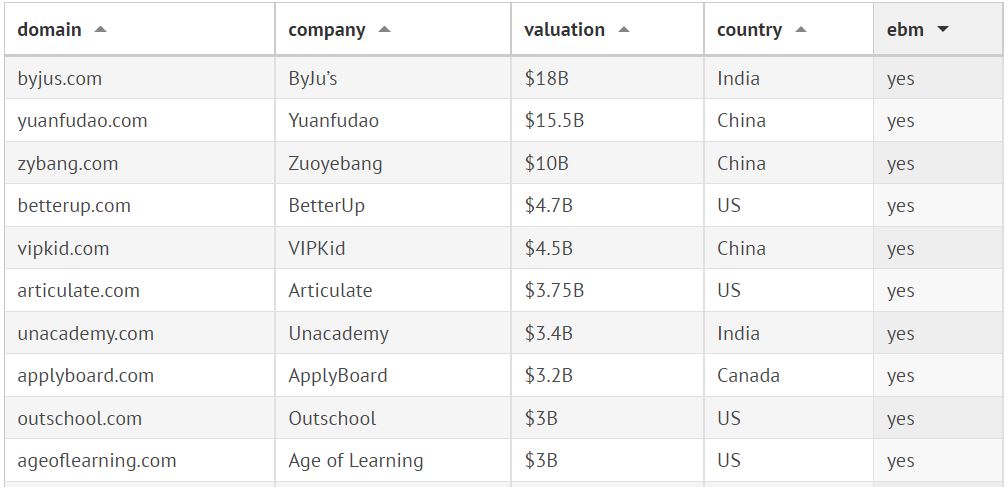1008x487 pixels.
Task: Sort table by domain header text
Action: (49, 30)
